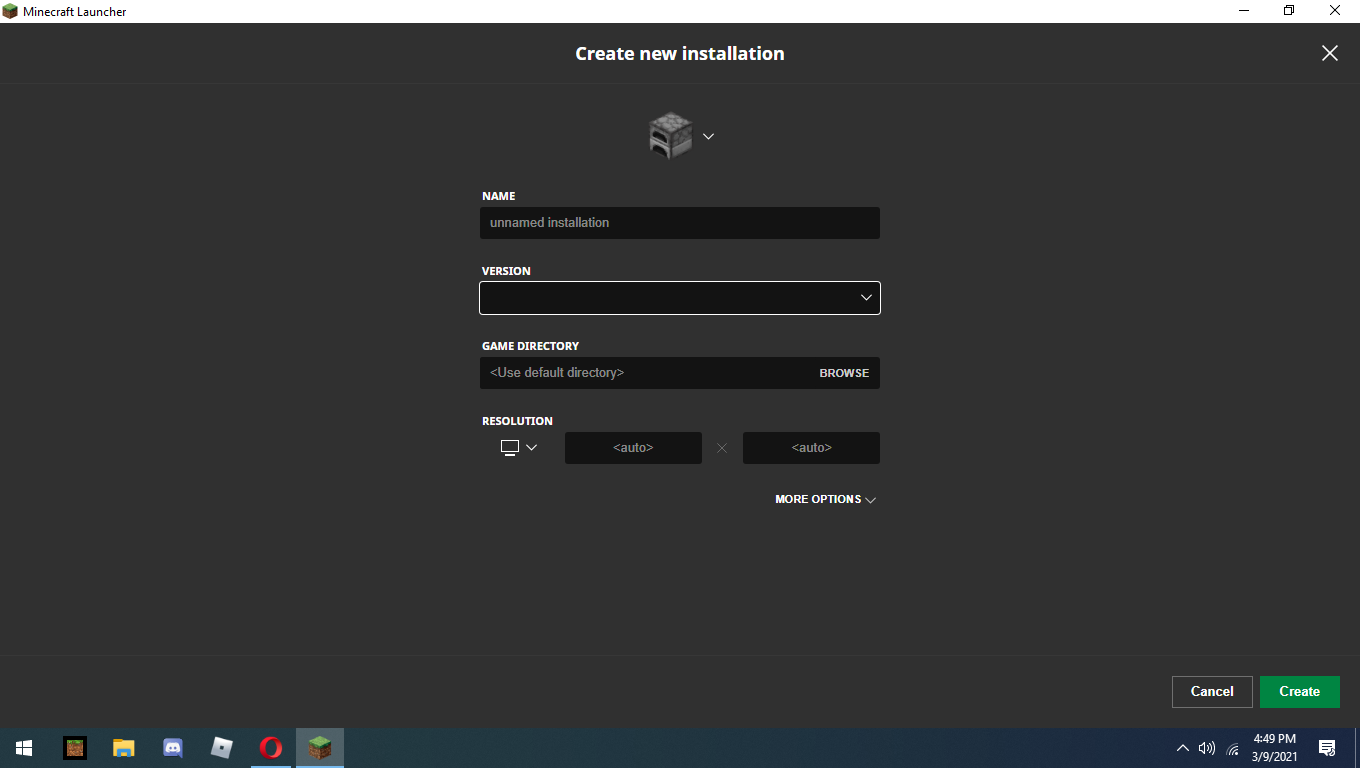
Task: Open the Windows notification center
Action: [x=1328, y=748]
